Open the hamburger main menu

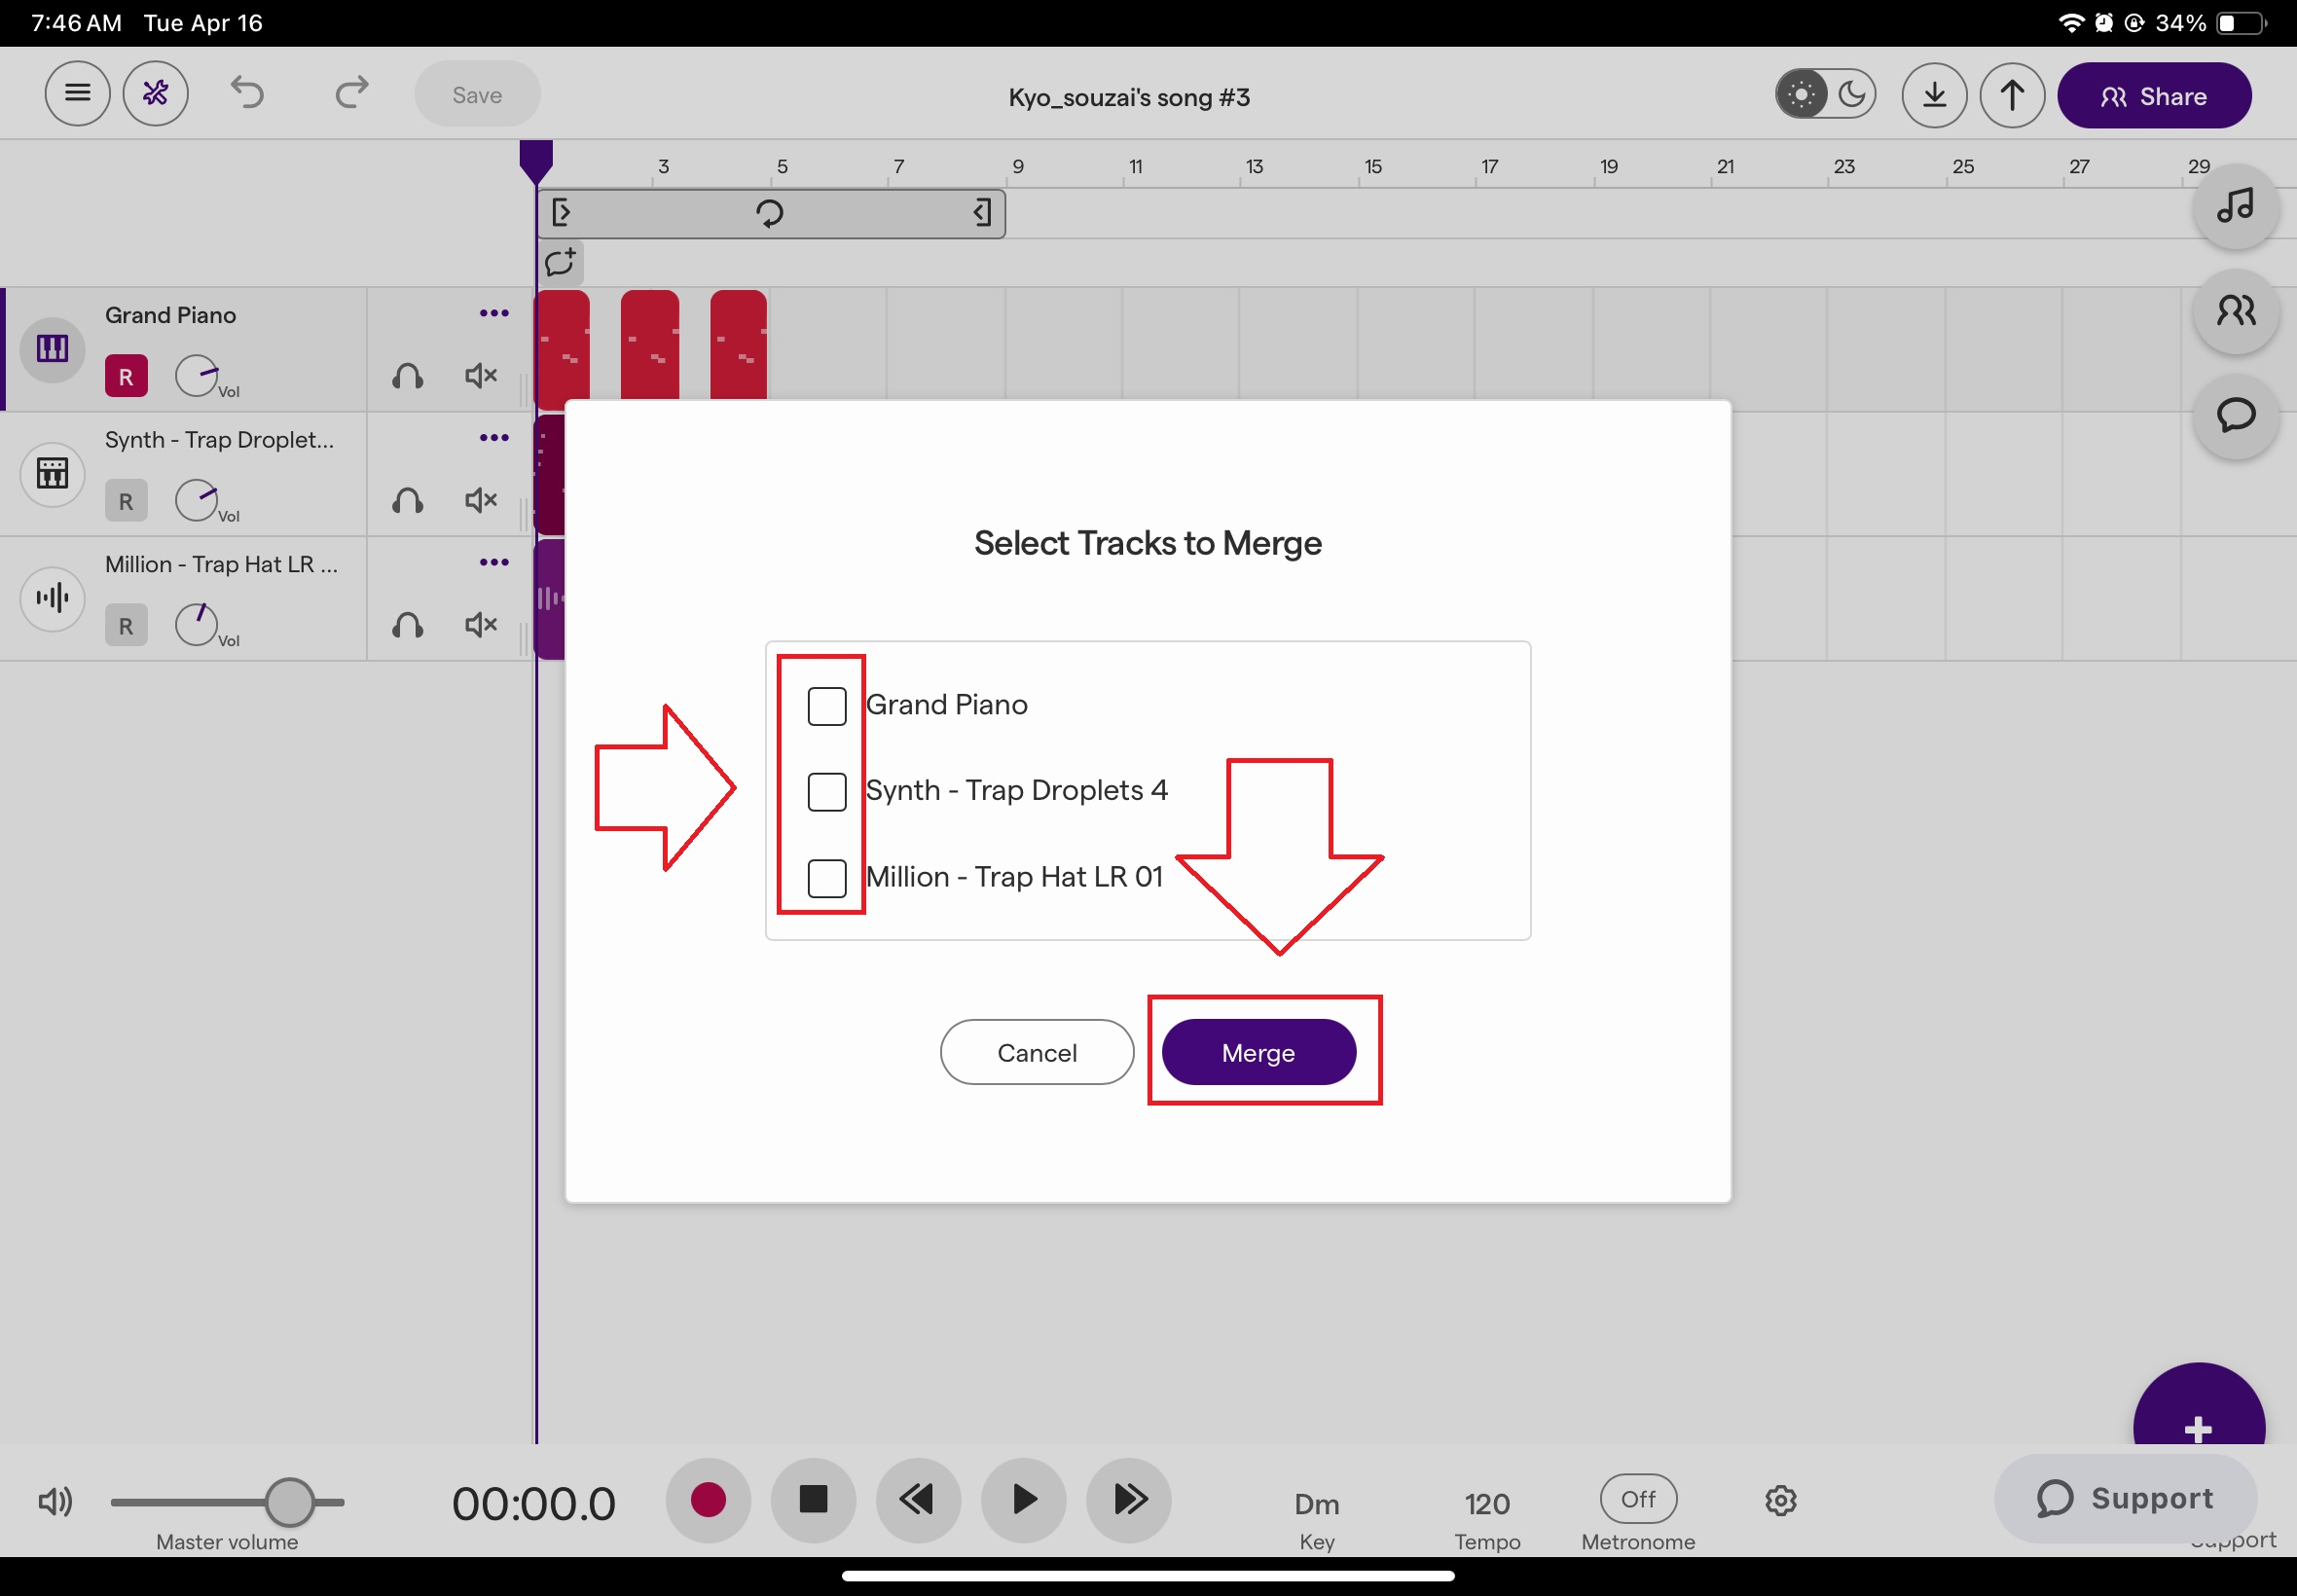pos(77,92)
